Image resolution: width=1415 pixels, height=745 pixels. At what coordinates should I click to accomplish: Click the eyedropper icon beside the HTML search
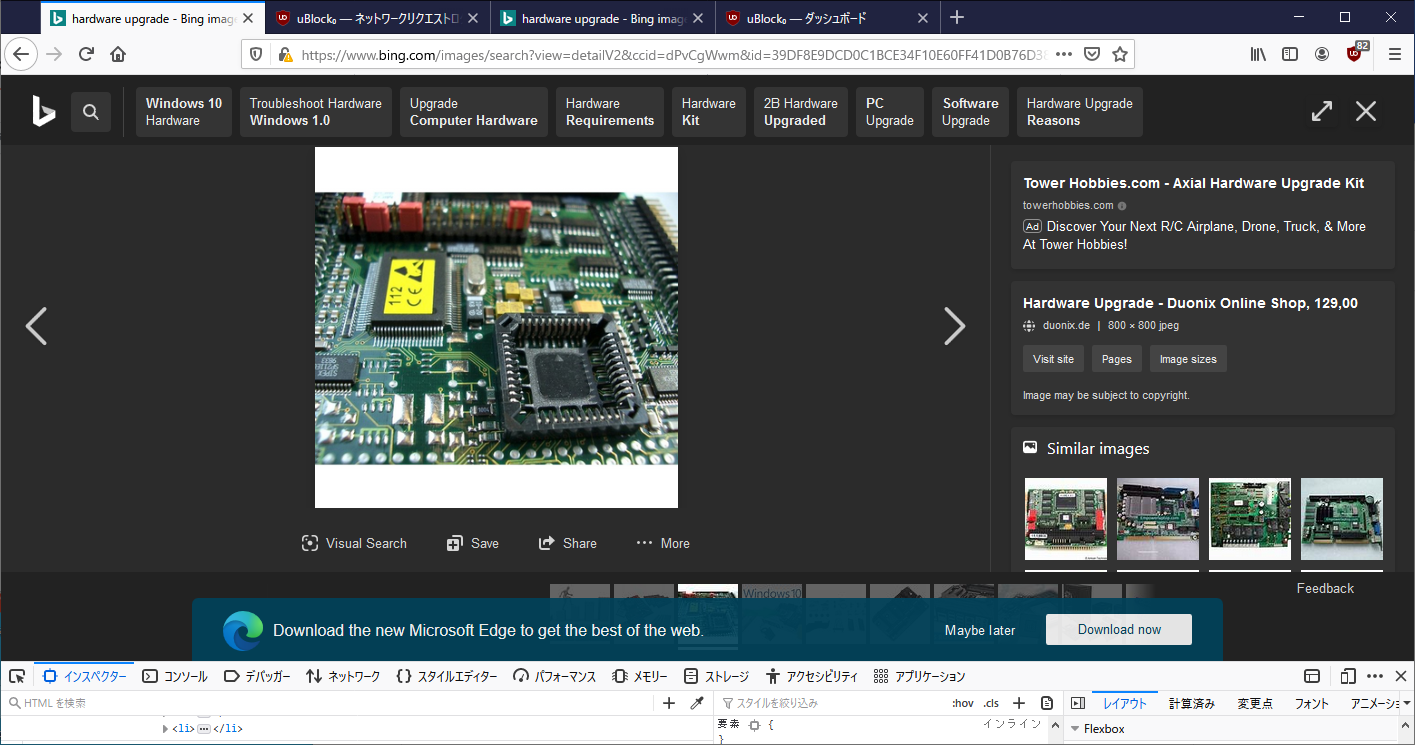(x=697, y=703)
